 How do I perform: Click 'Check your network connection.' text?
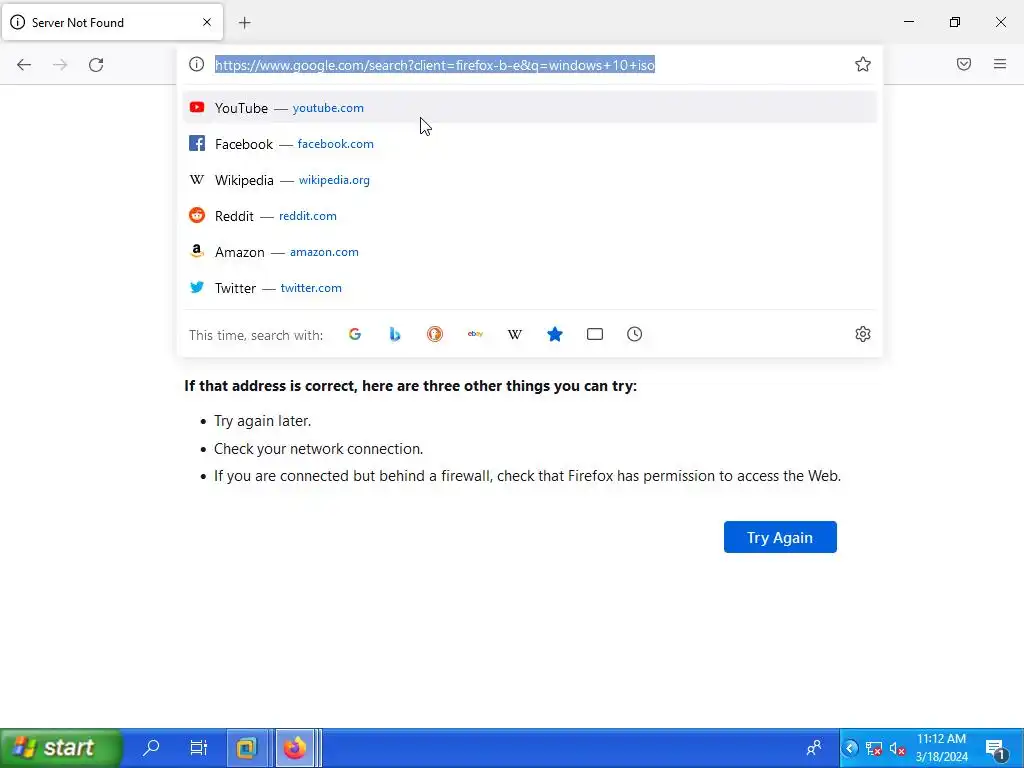pyautogui.click(x=319, y=449)
